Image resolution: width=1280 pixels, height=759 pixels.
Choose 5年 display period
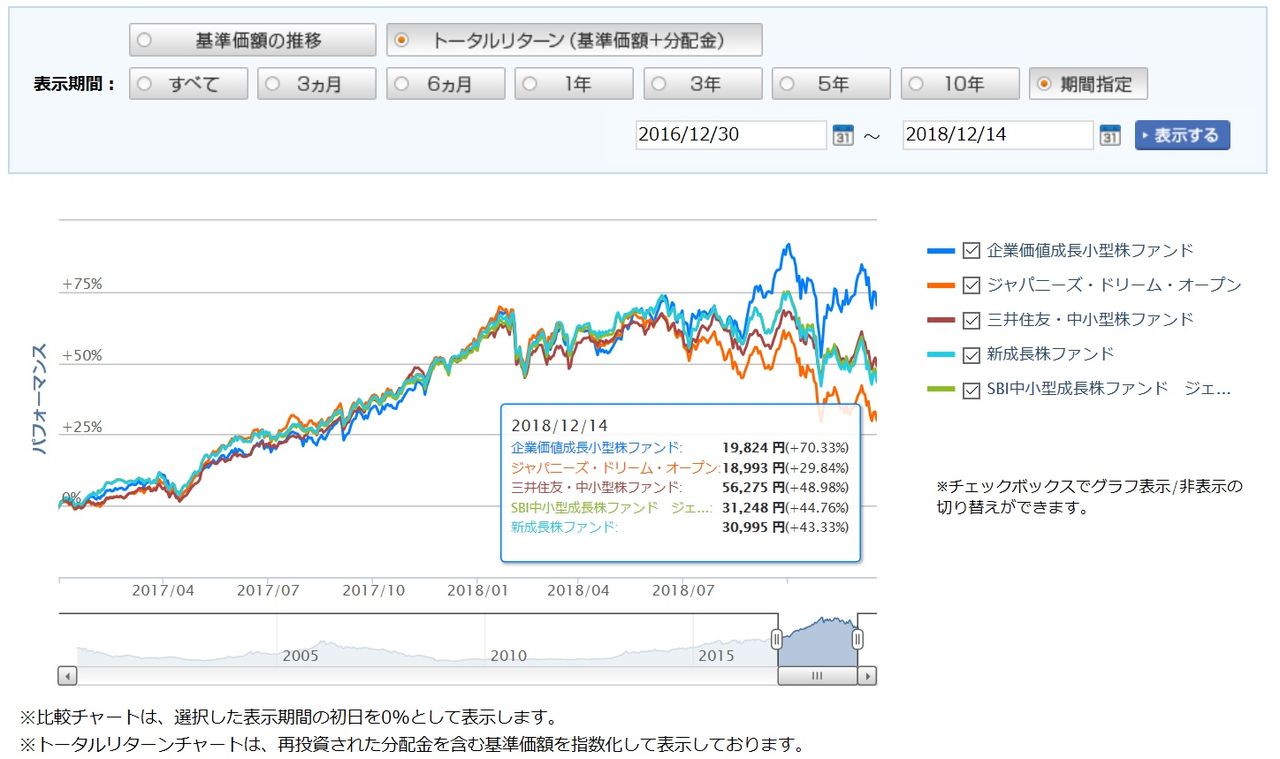[x=831, y=84]
